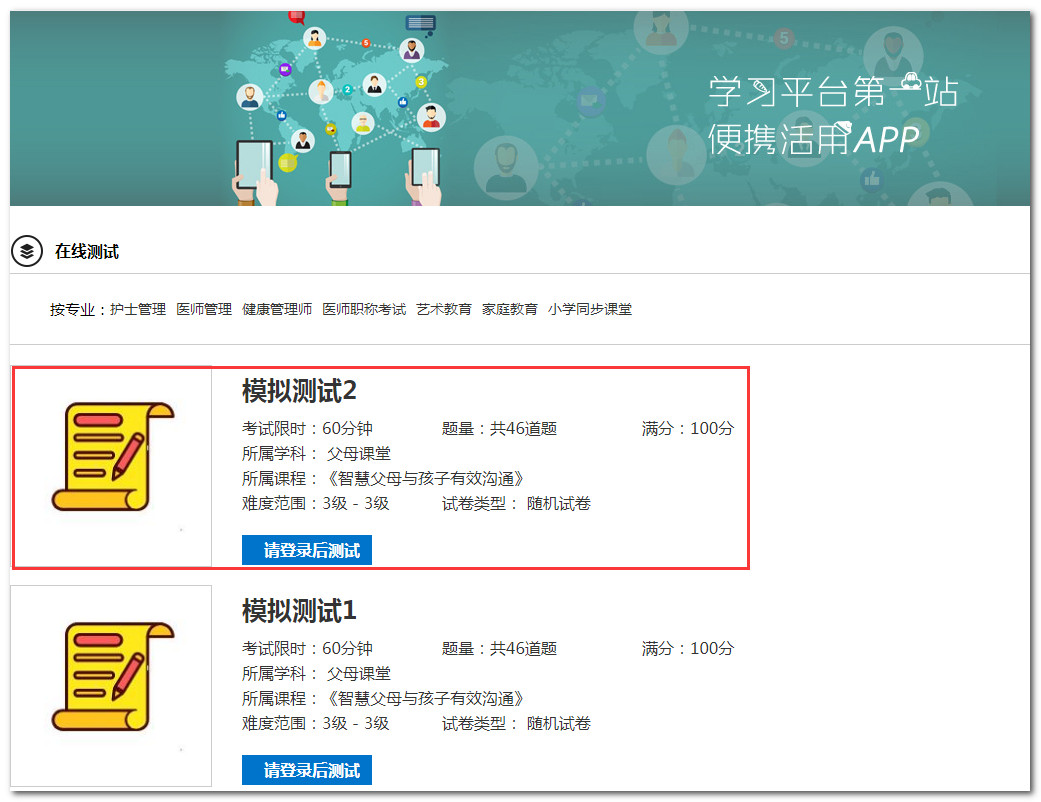Click the course name 《智慧父母与孩子有效沟通》 in 模拟测试1
This screenshot has height=802, width=1041.
tap(425, 698)
